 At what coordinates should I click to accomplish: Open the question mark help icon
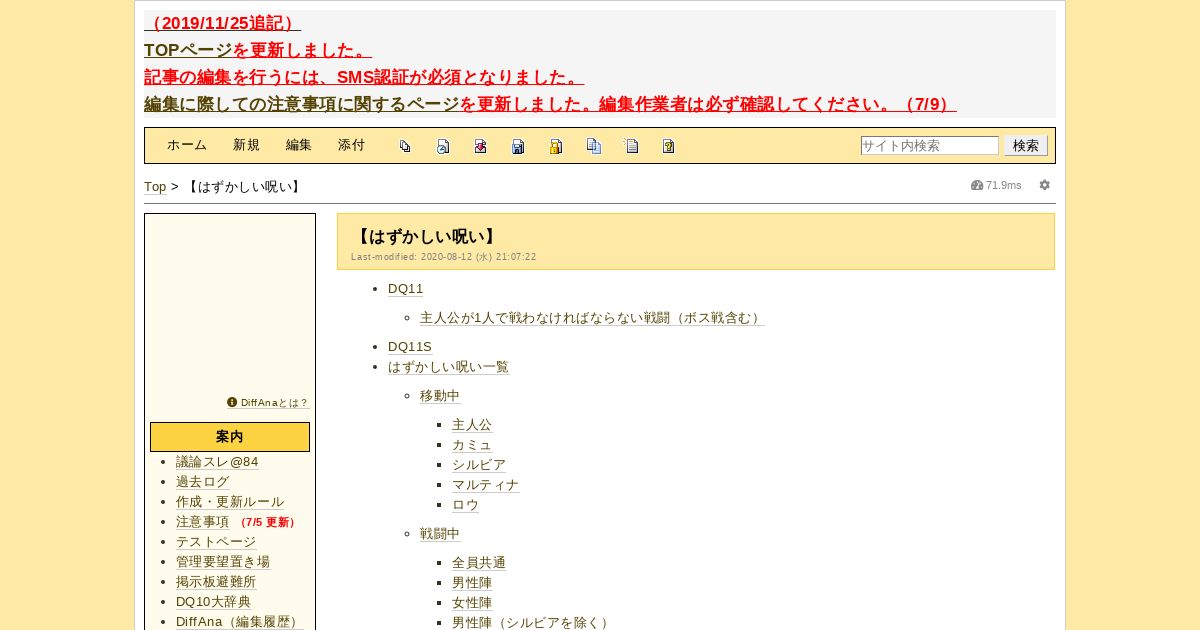(669, 146)
